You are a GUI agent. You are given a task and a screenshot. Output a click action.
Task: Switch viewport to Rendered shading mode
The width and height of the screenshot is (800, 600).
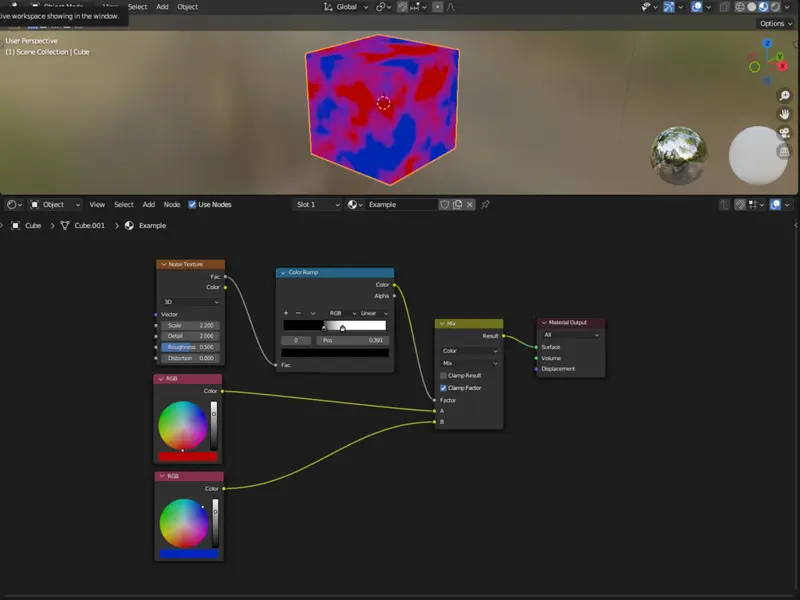tap(775, 7)
